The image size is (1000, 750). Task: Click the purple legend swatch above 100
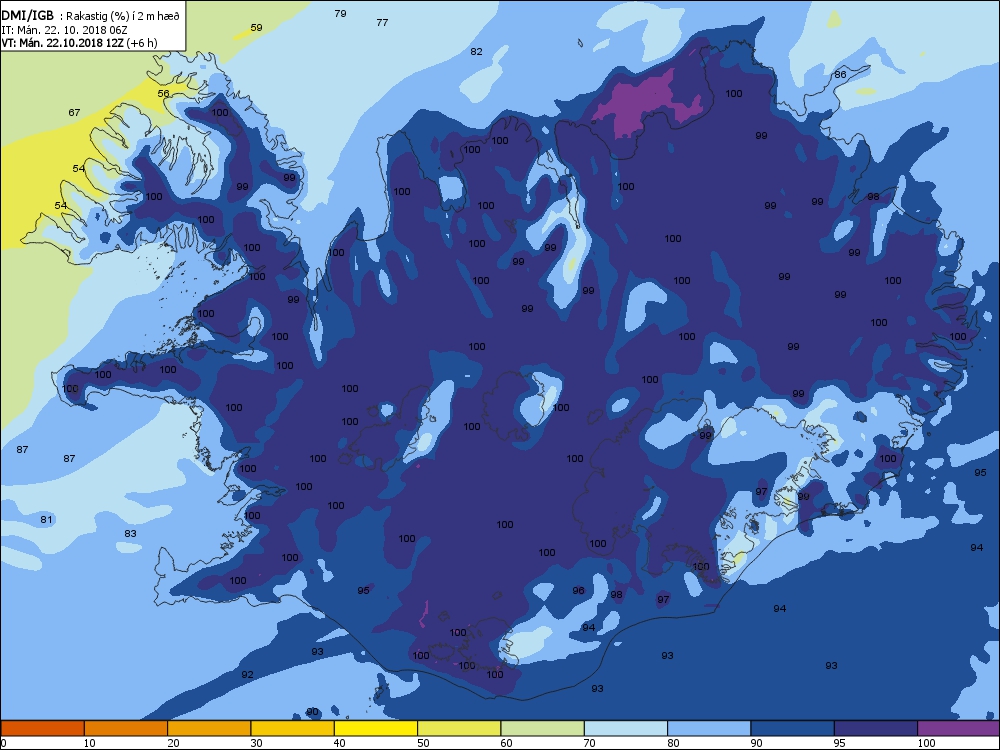pos(959,728)
